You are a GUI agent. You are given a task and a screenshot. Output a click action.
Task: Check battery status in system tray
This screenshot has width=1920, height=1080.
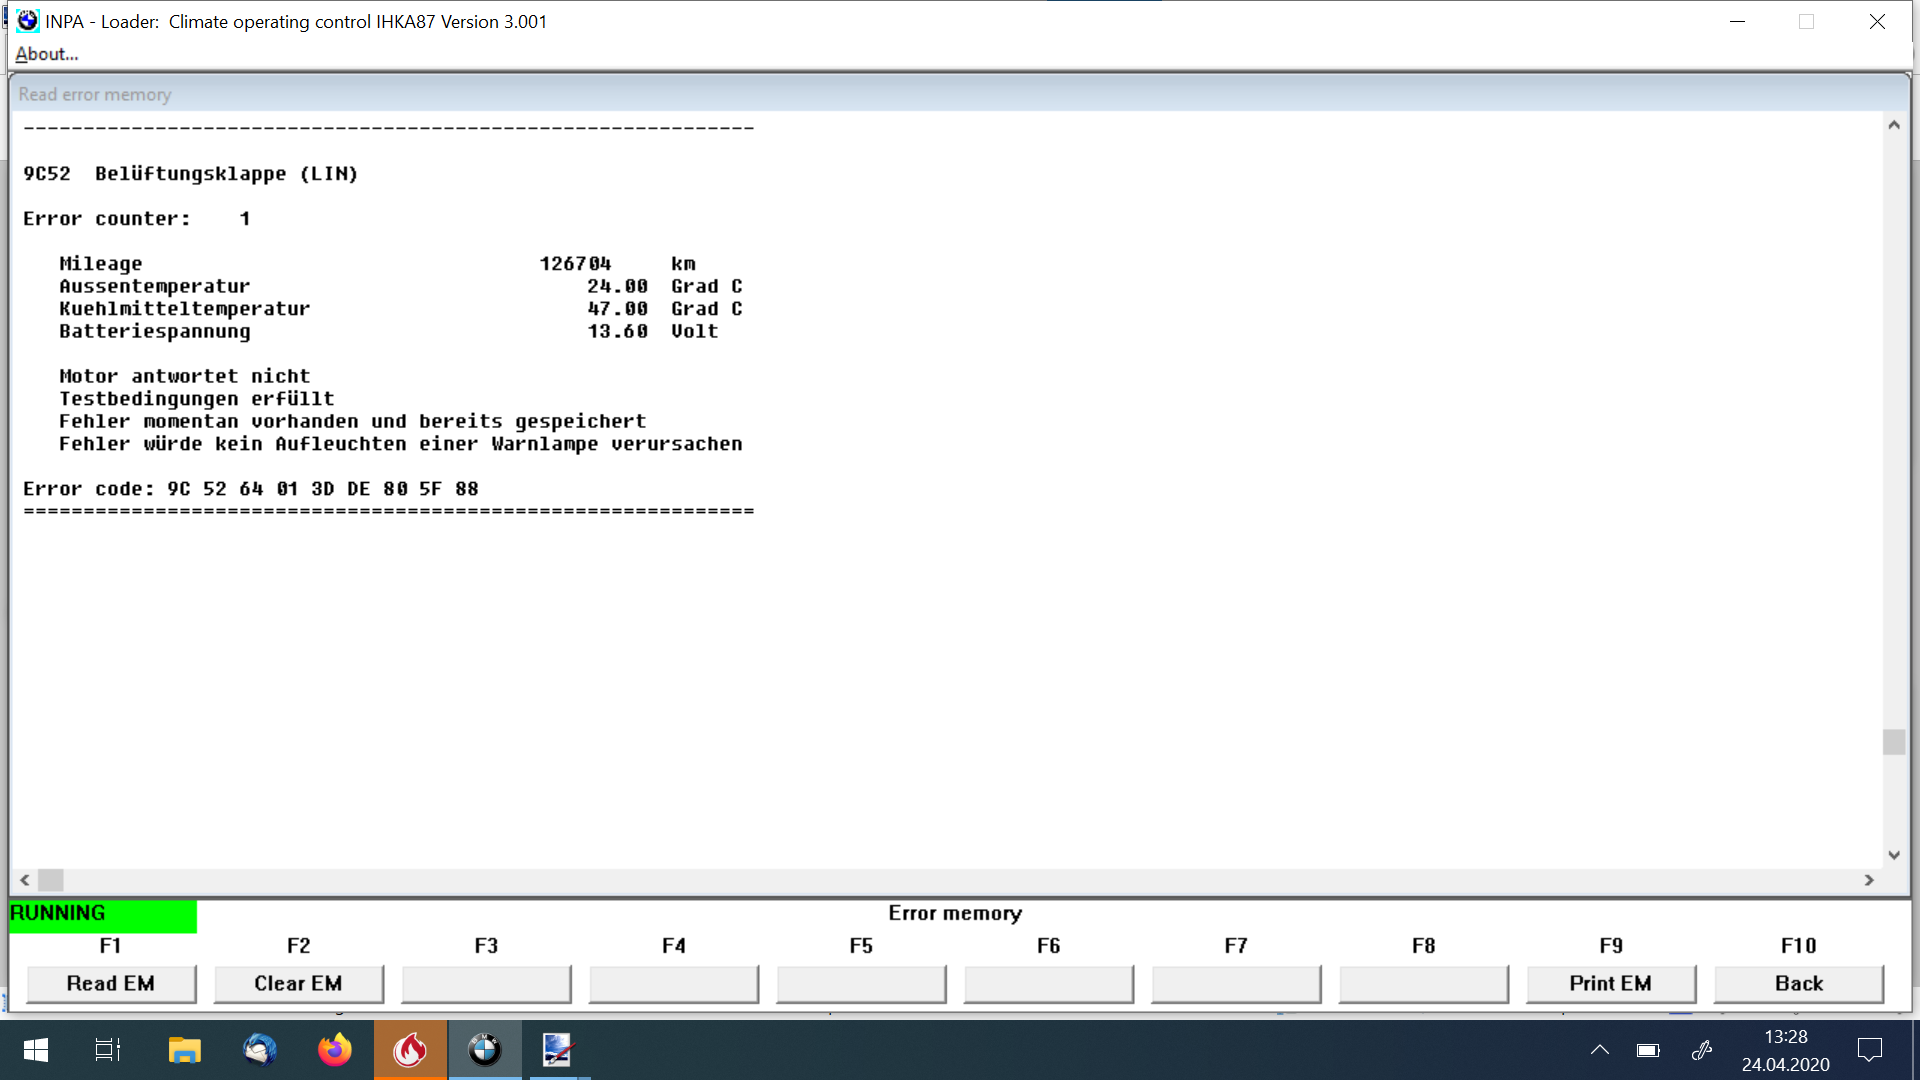pos(1648,1050)
